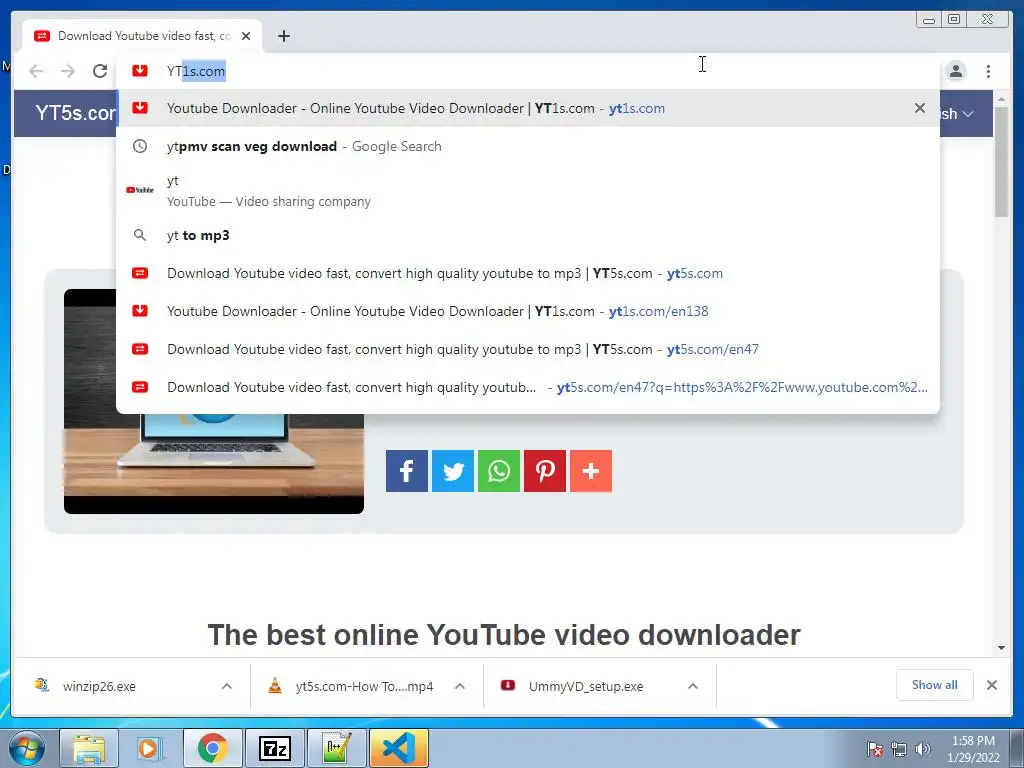This screenshot has height=768, width=1024.
Task: Open the yt5s.com-How To....mp4 download
Action: click(x=364, y=686)
